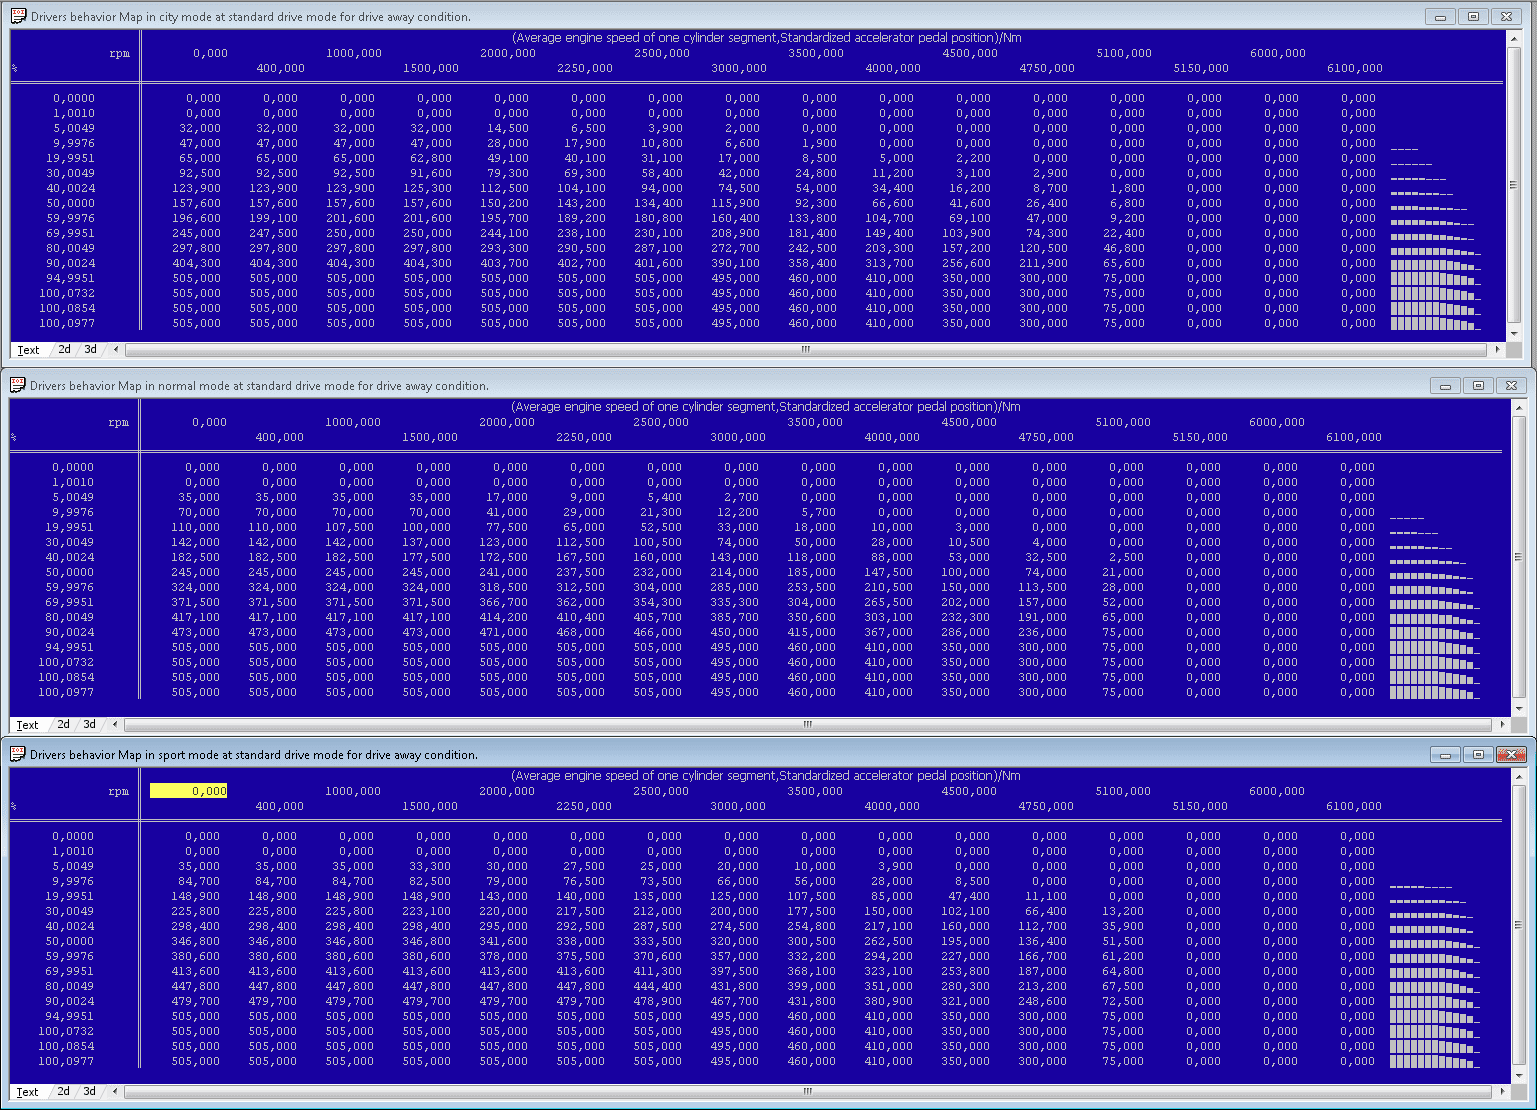This screenshot has height=1110, width=1537.
Task: Click the city mode window's title bar icon
Action: [x=18, y=16]
